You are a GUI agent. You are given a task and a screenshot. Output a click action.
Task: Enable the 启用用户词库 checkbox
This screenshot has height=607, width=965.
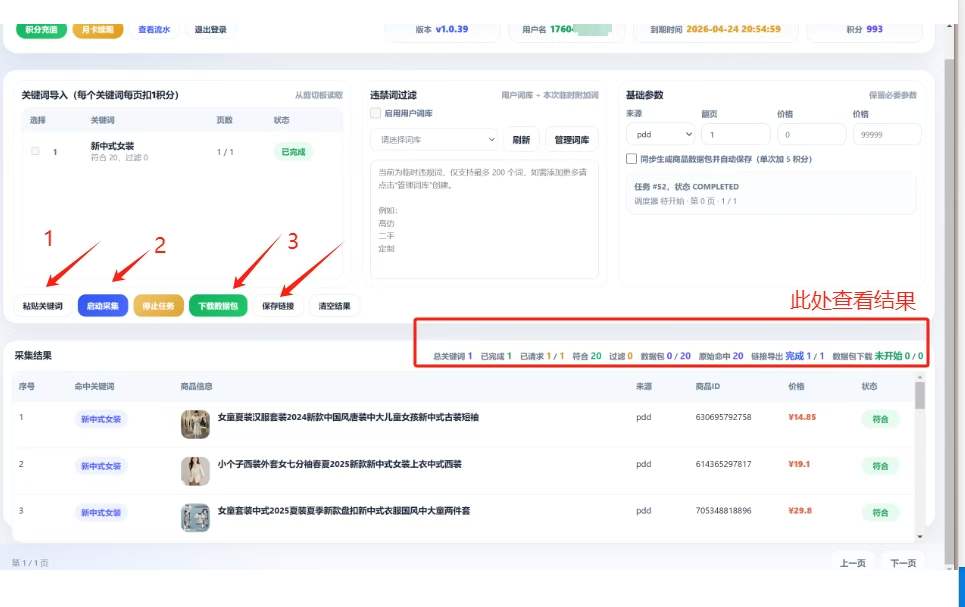click(375, 113)
